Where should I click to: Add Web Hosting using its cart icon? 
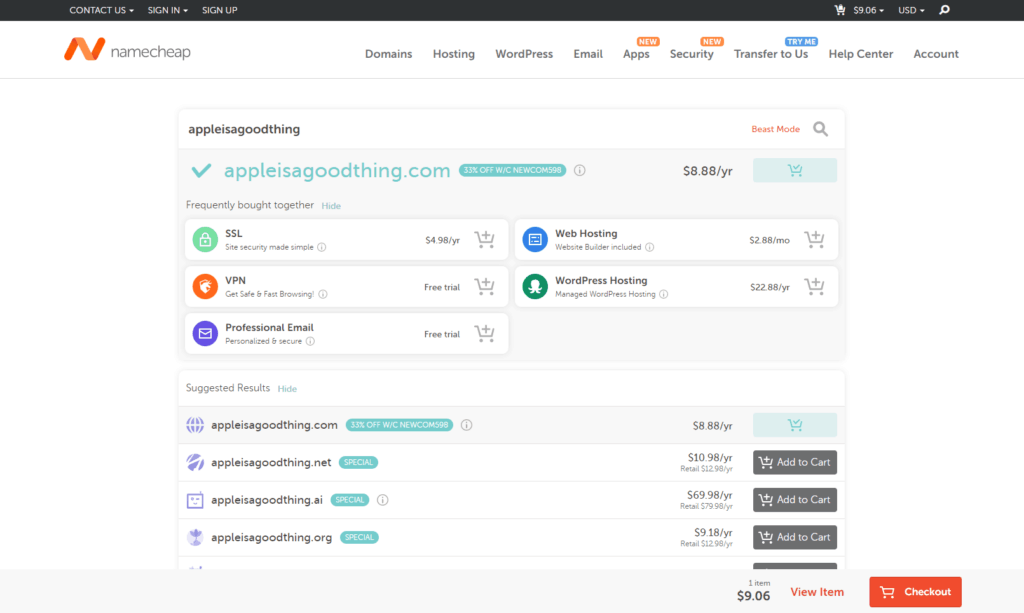(814, 240)
